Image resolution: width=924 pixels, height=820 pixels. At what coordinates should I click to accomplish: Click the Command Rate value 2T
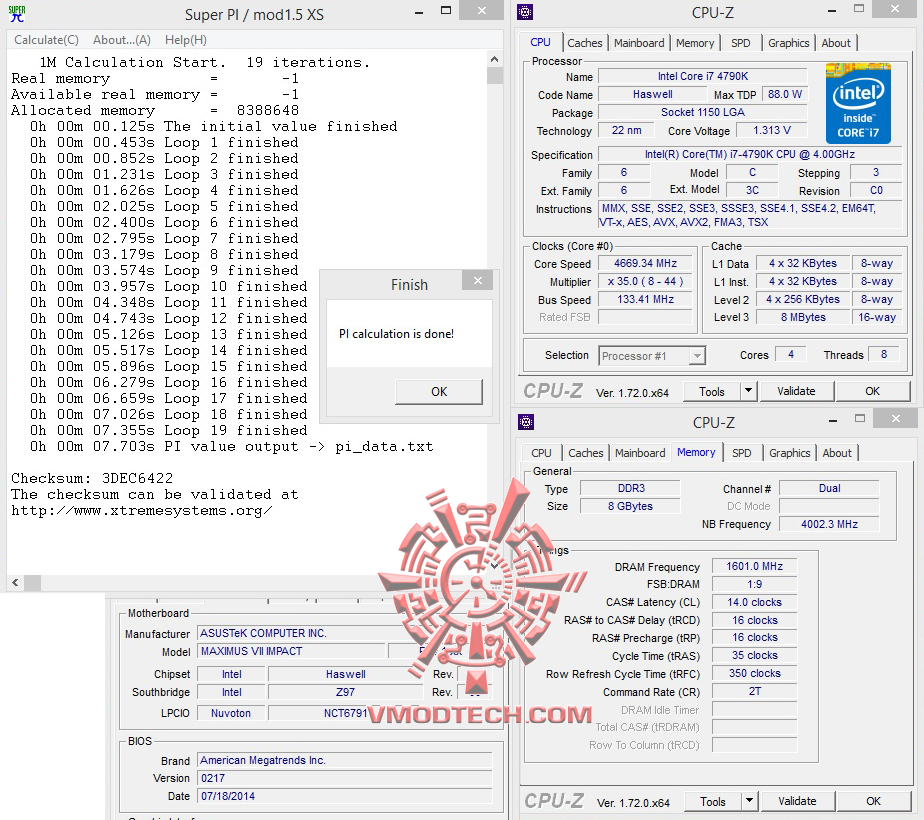(x=754, y=691)
